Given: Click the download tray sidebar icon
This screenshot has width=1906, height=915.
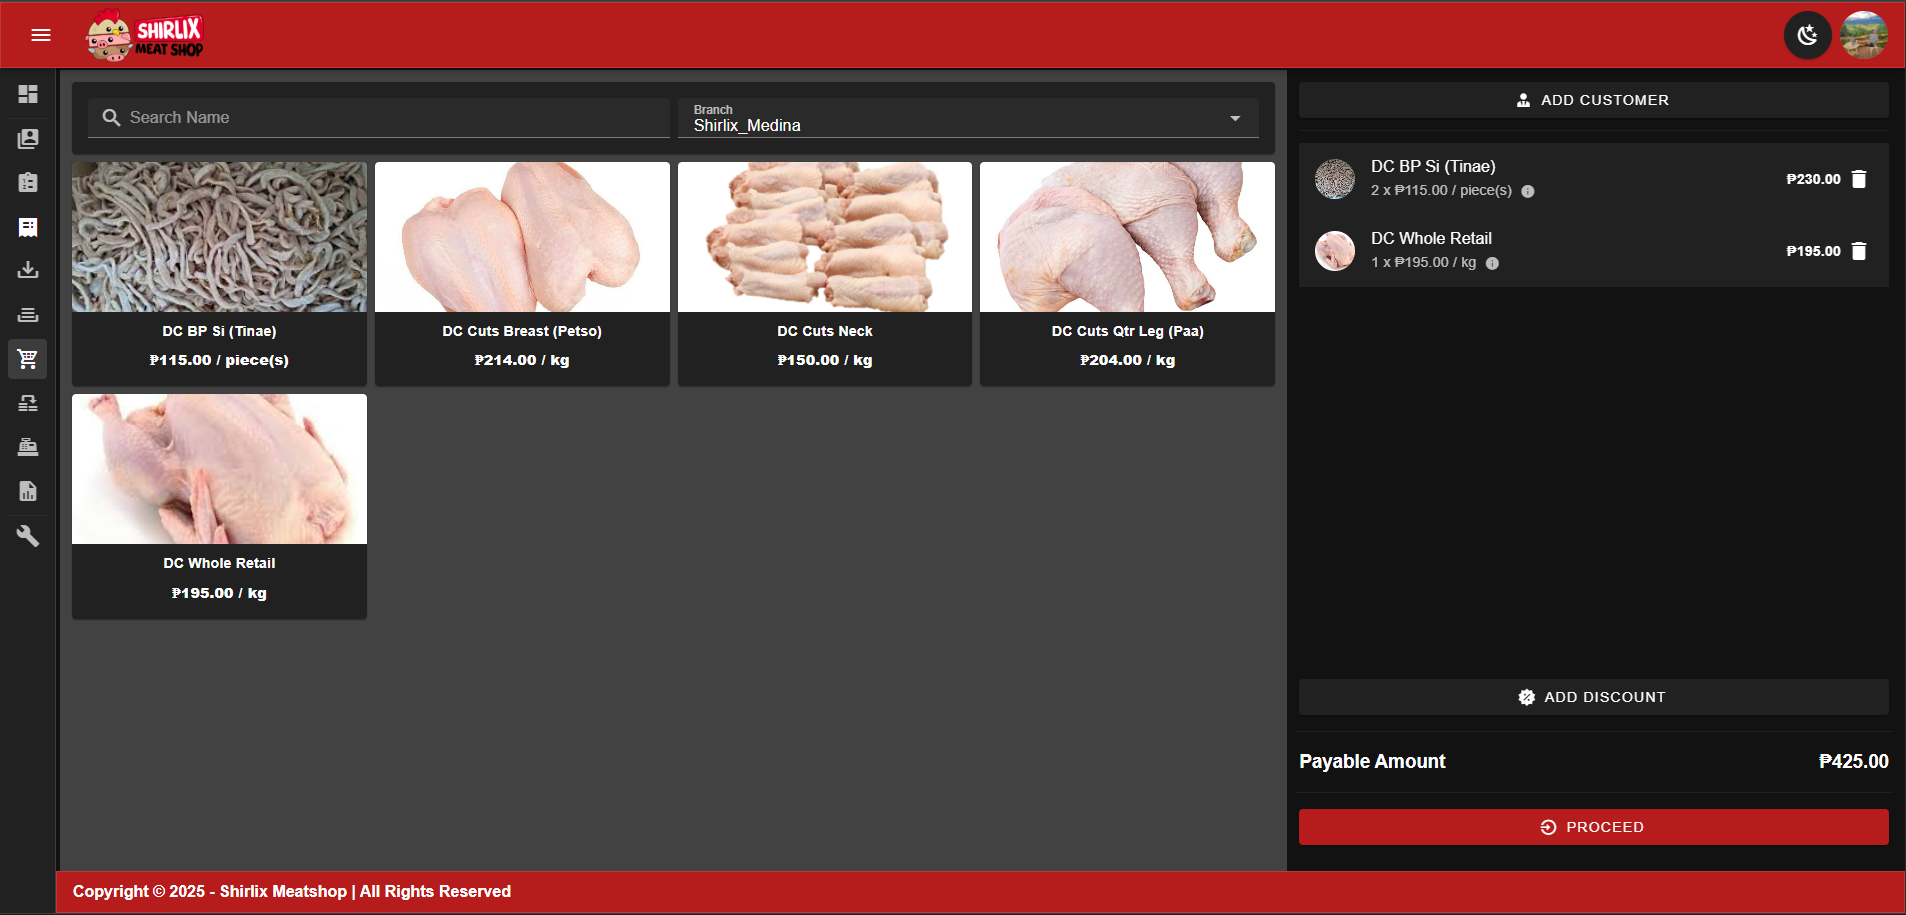Looking at the screenshot, I should click(28, 270).
